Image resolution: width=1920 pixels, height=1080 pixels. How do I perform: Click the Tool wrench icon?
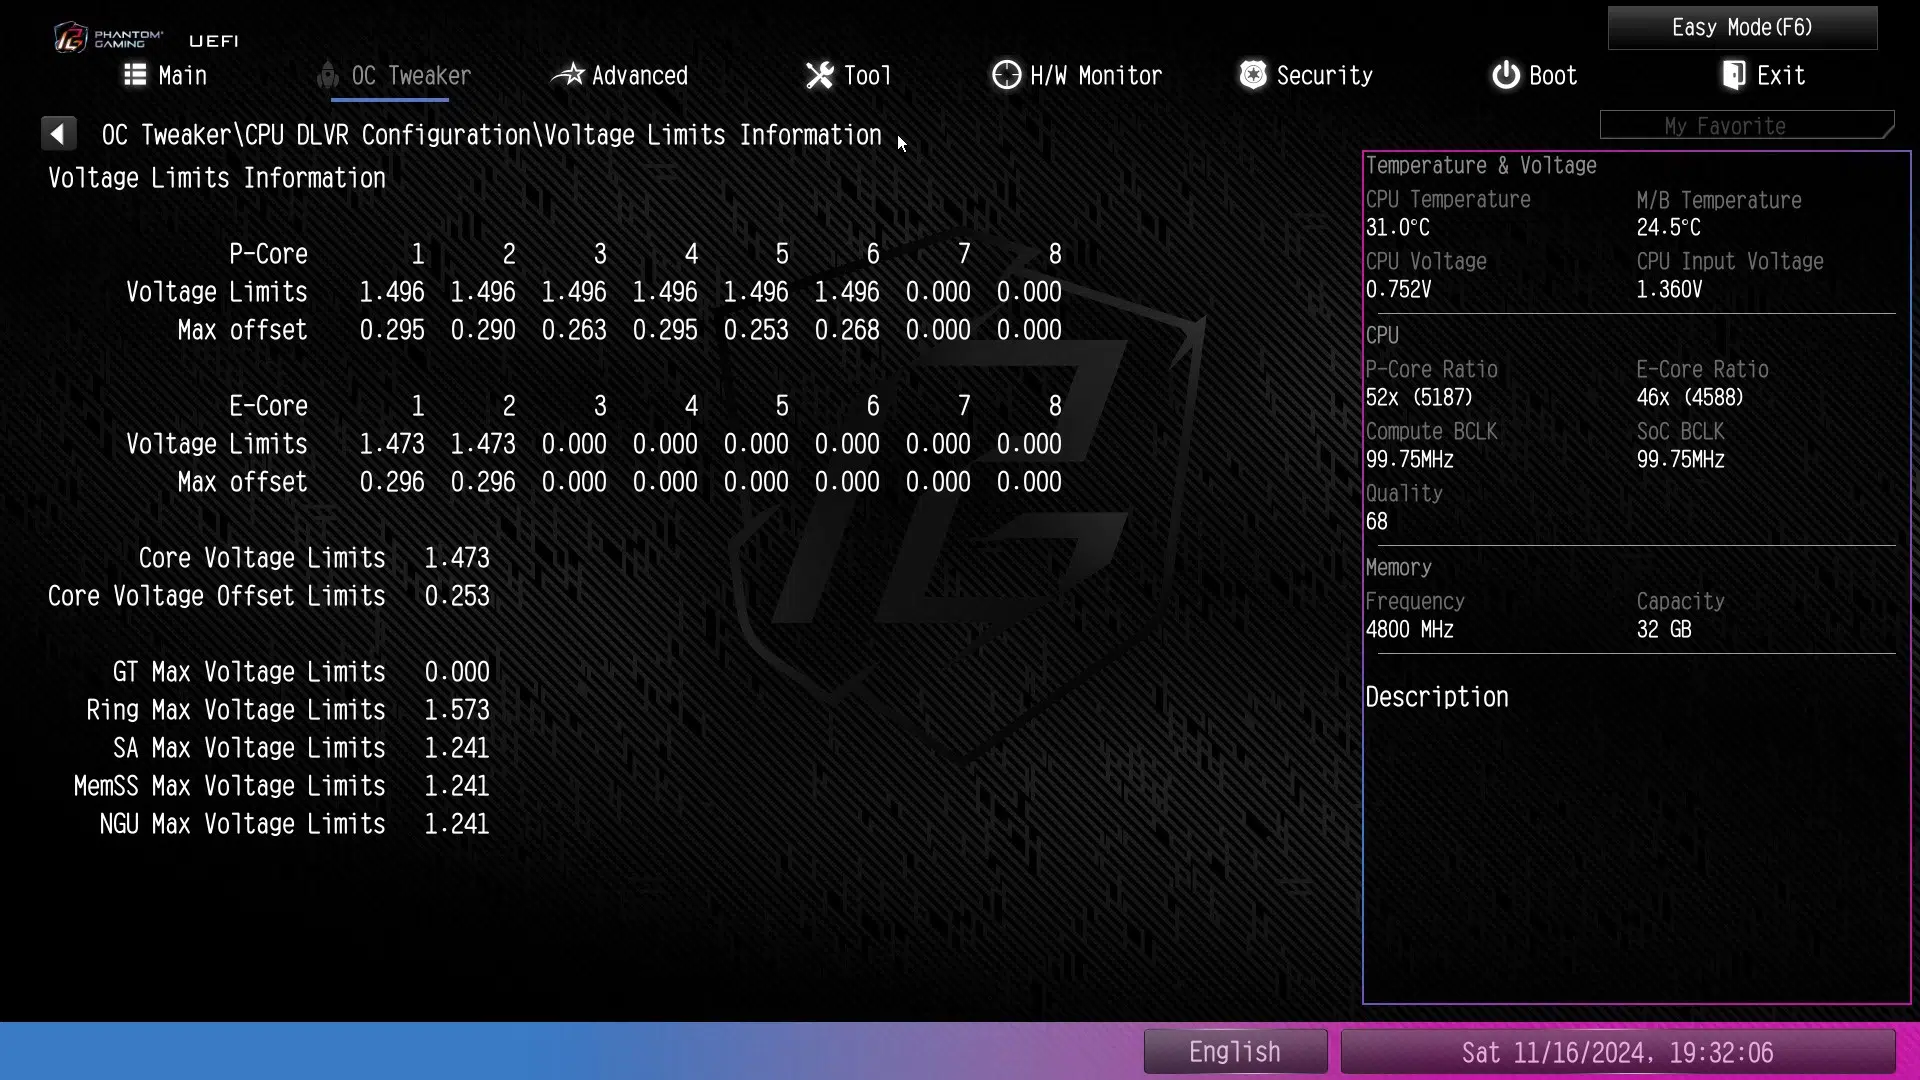(820, 75)
